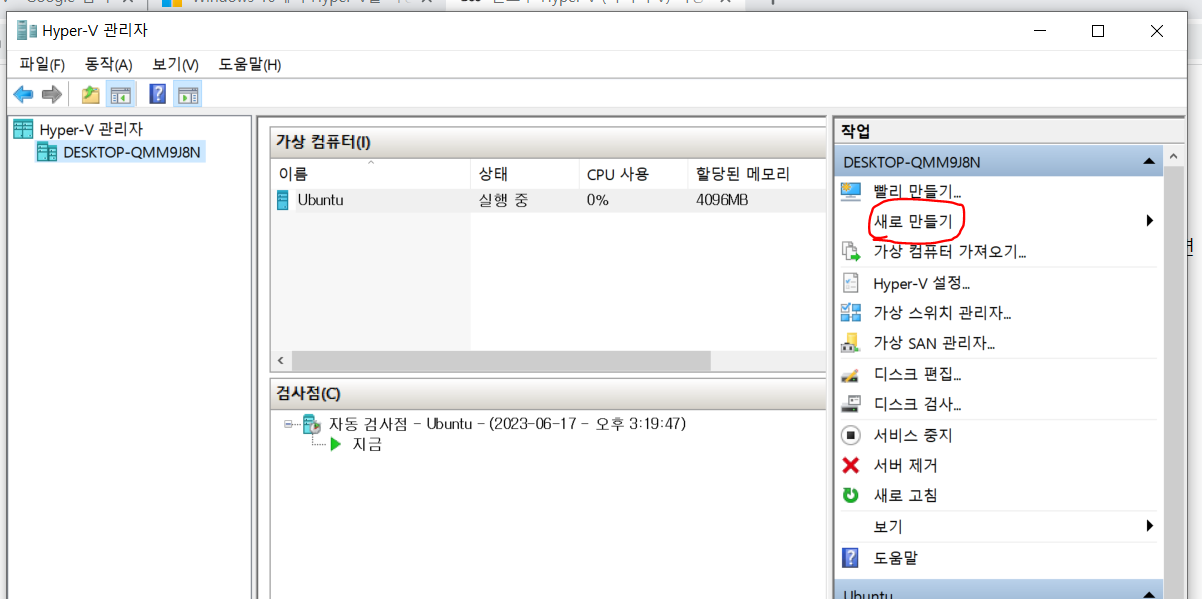The width and height of the screenshot is (1202, 599).
Task: Click the VM list horizontal scrollbar thumb
Action: (x=501, y=360)
